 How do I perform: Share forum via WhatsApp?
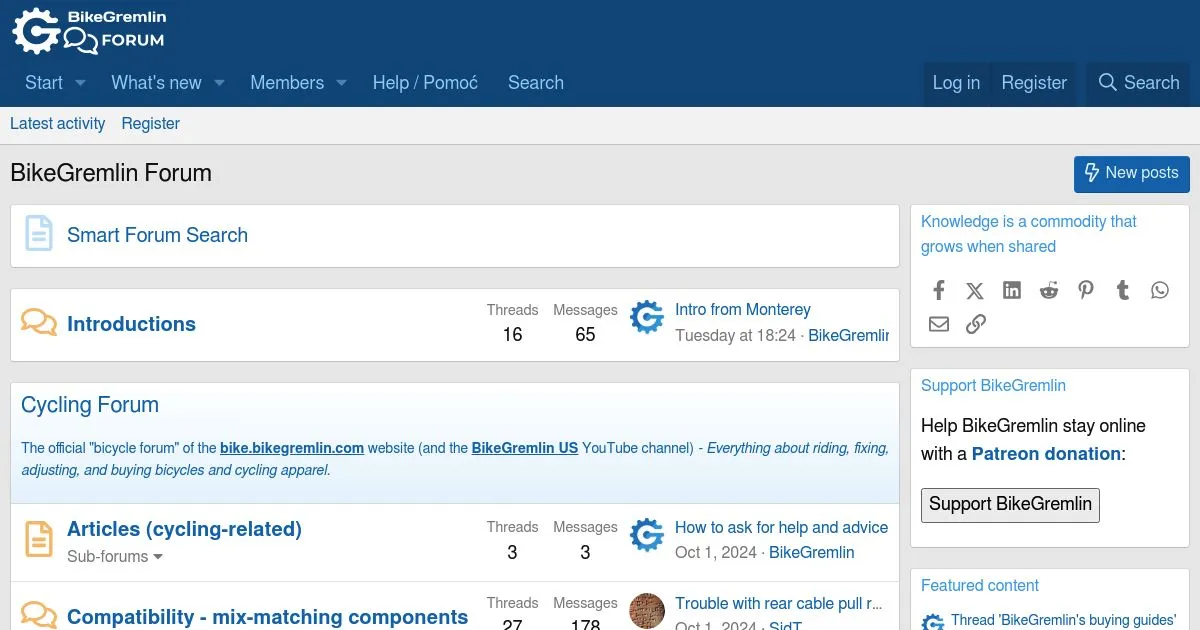(x=1160, y=290)
